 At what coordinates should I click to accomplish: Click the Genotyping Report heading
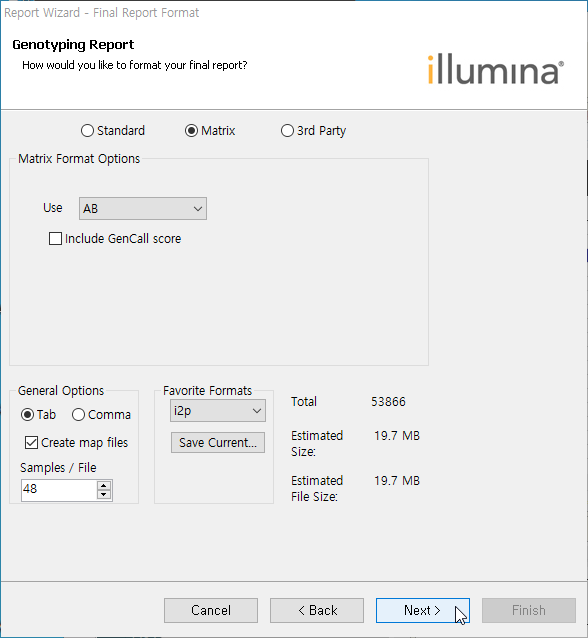pyautogui.click(x=73, y=45)
